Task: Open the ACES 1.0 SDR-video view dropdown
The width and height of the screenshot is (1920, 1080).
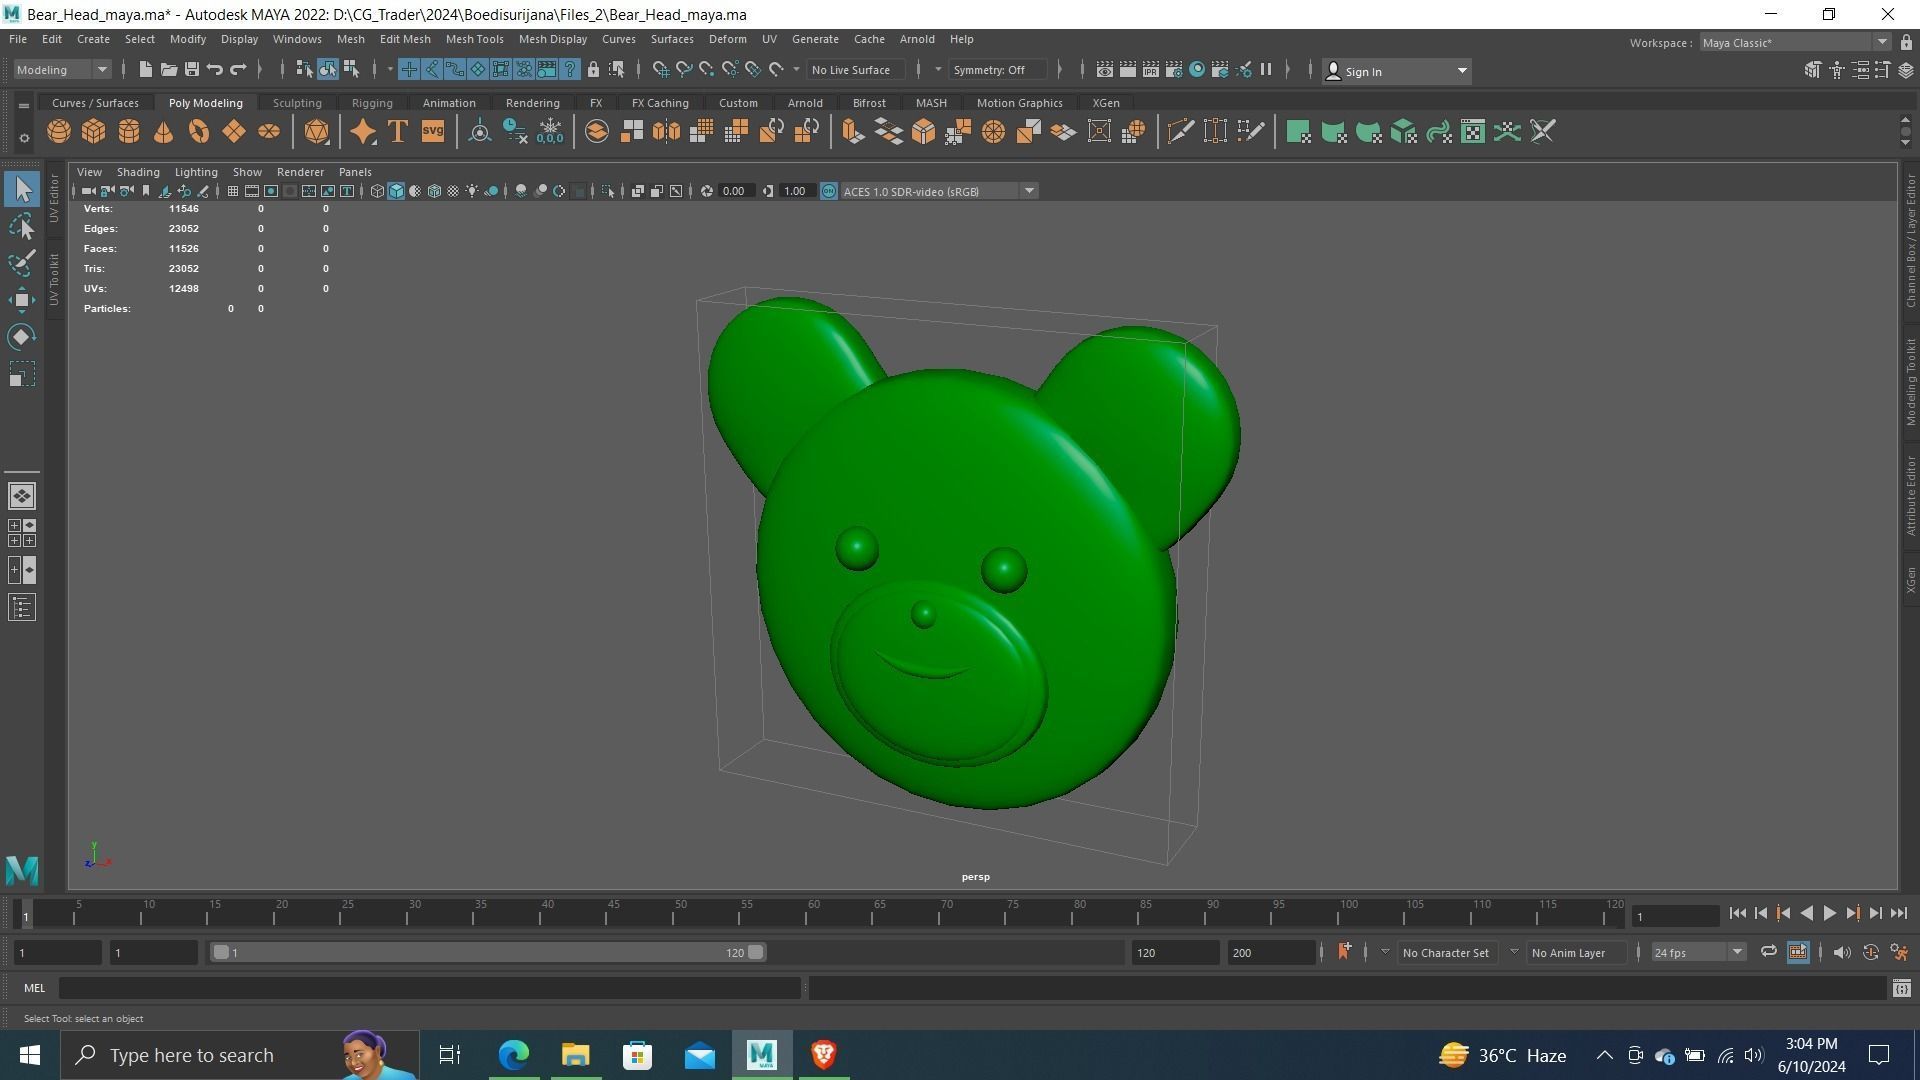Action: [x=939, y=191]
